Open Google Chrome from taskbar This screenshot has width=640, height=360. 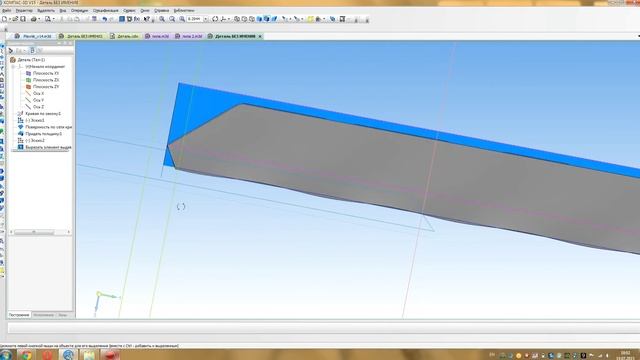click(x=27, y=355)
